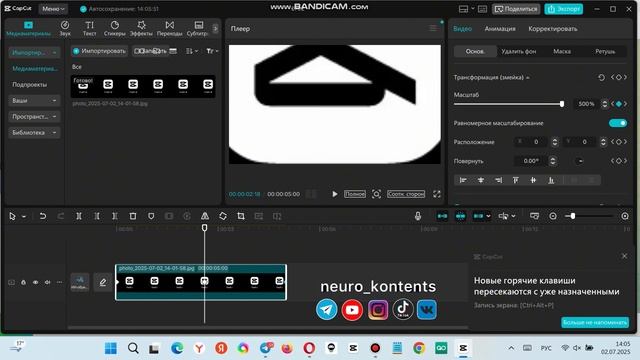The height and width of the screenshot is (360, 640).
Task: Open the Медиаматериалы tab
Action: (x=28, y=29)
